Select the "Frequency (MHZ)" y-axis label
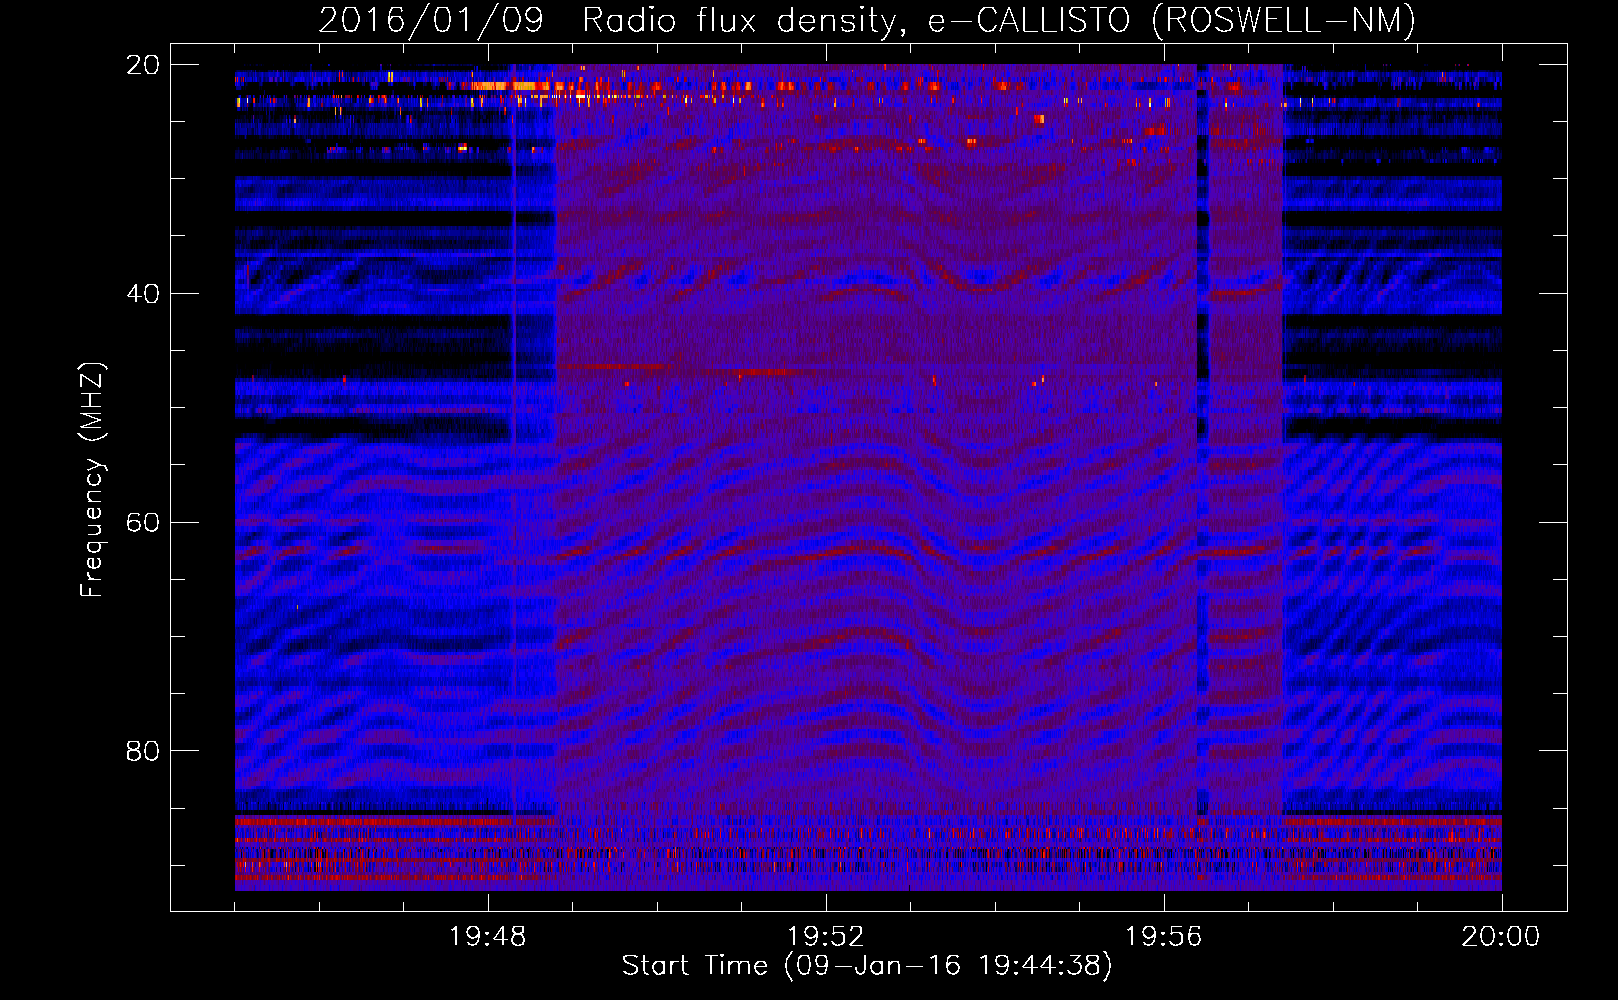The image size is (1618, 1000). (x=92, y=480)
